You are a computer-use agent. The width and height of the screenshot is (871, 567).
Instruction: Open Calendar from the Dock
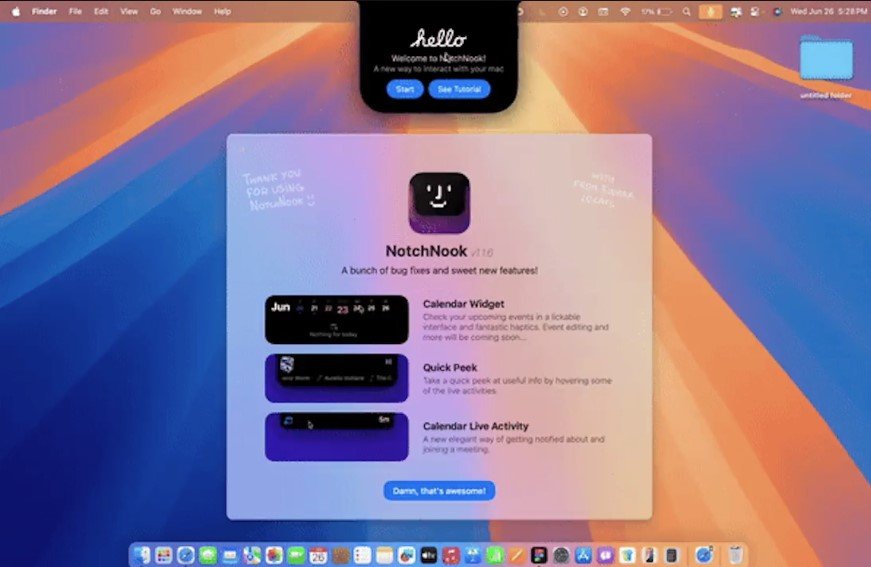tap(318, 555)
